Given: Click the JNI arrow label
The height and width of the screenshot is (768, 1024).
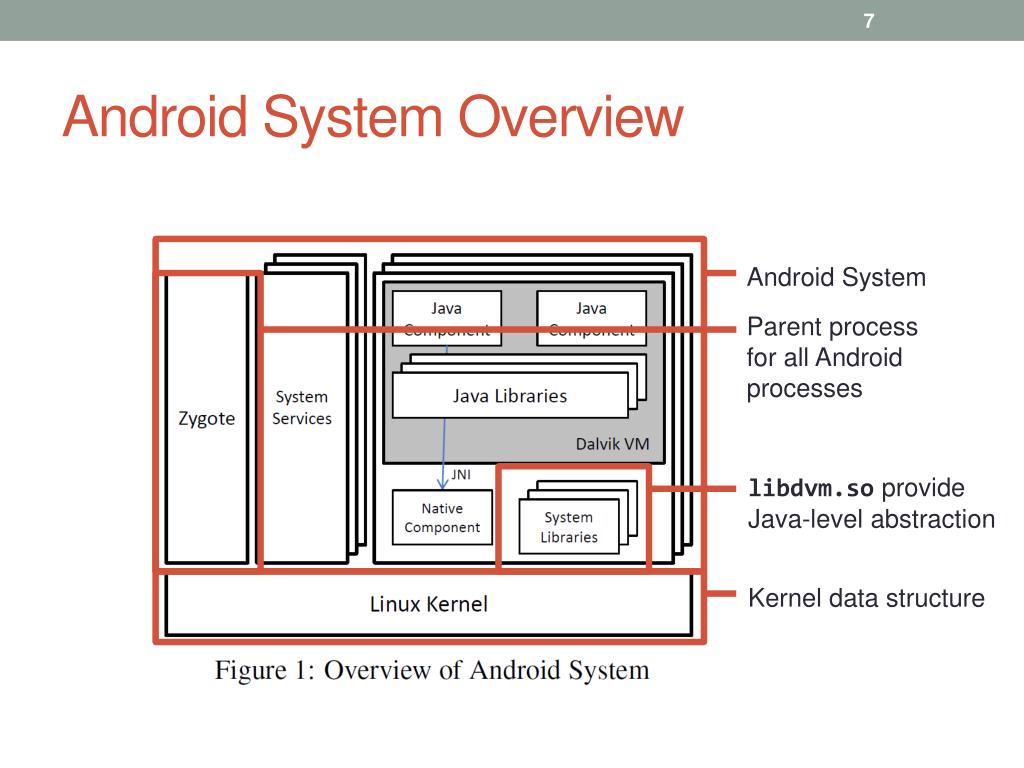Looking at the screenshot, I should [x=460, y=475].
